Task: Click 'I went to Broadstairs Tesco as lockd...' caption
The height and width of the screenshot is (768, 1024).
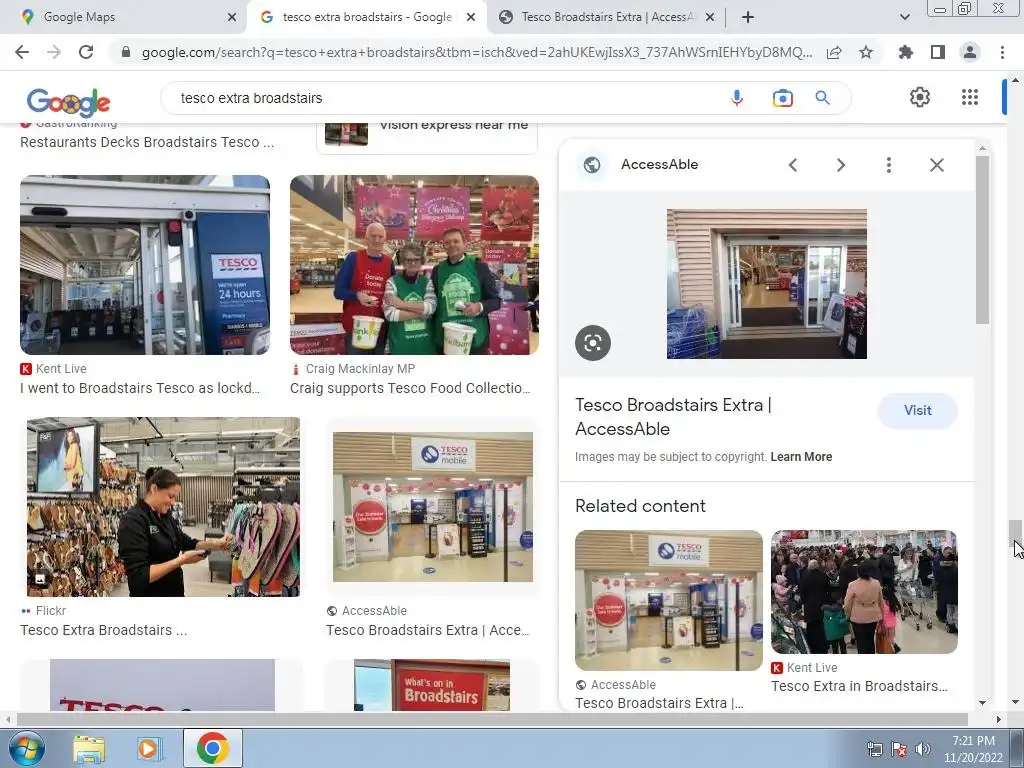Action: tap(140, 389)
